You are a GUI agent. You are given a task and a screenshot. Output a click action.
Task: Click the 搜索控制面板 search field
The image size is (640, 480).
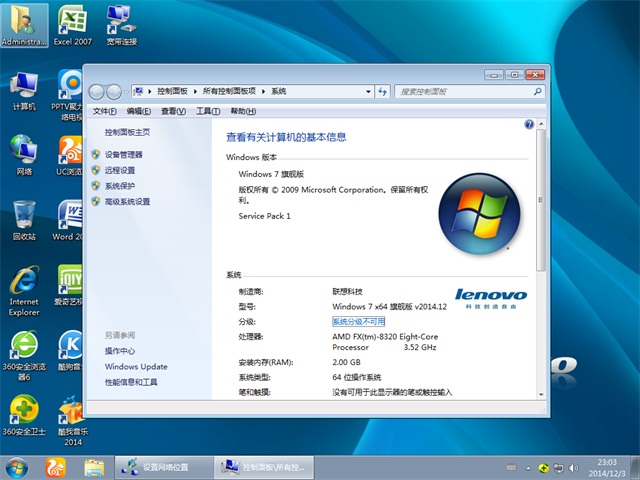coord(462,91)
